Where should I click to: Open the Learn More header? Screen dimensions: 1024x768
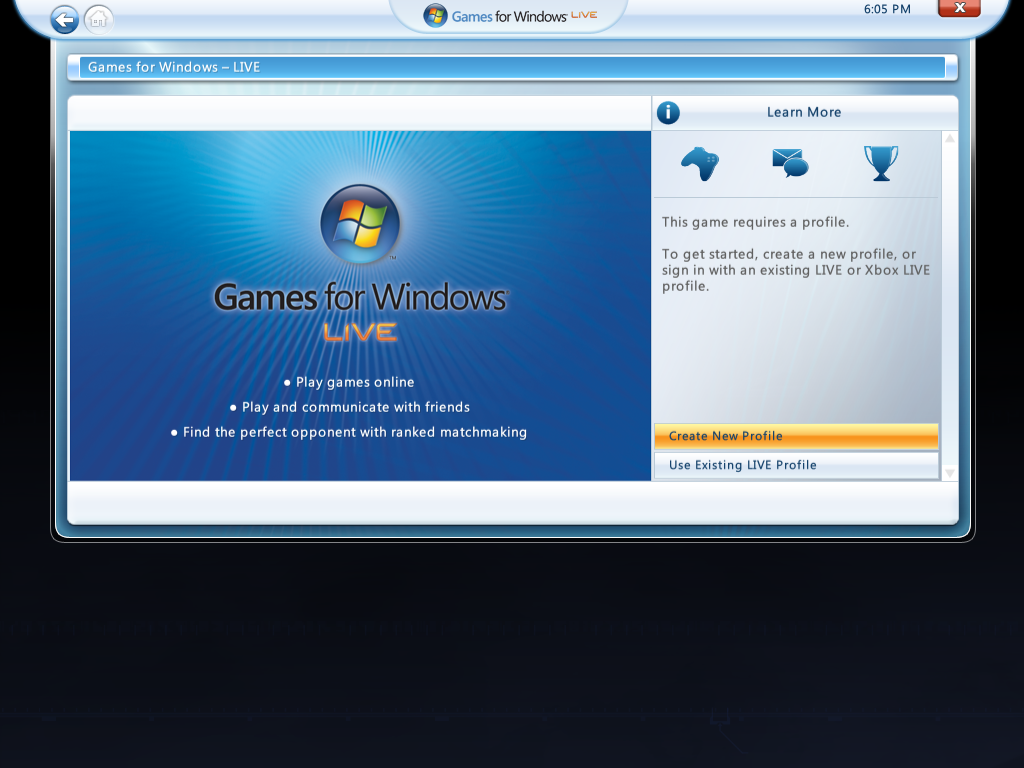[804, 112]
